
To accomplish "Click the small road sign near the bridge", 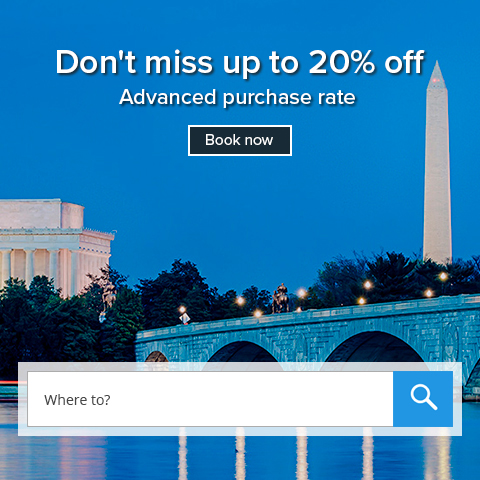I will (x=184, y=319).
